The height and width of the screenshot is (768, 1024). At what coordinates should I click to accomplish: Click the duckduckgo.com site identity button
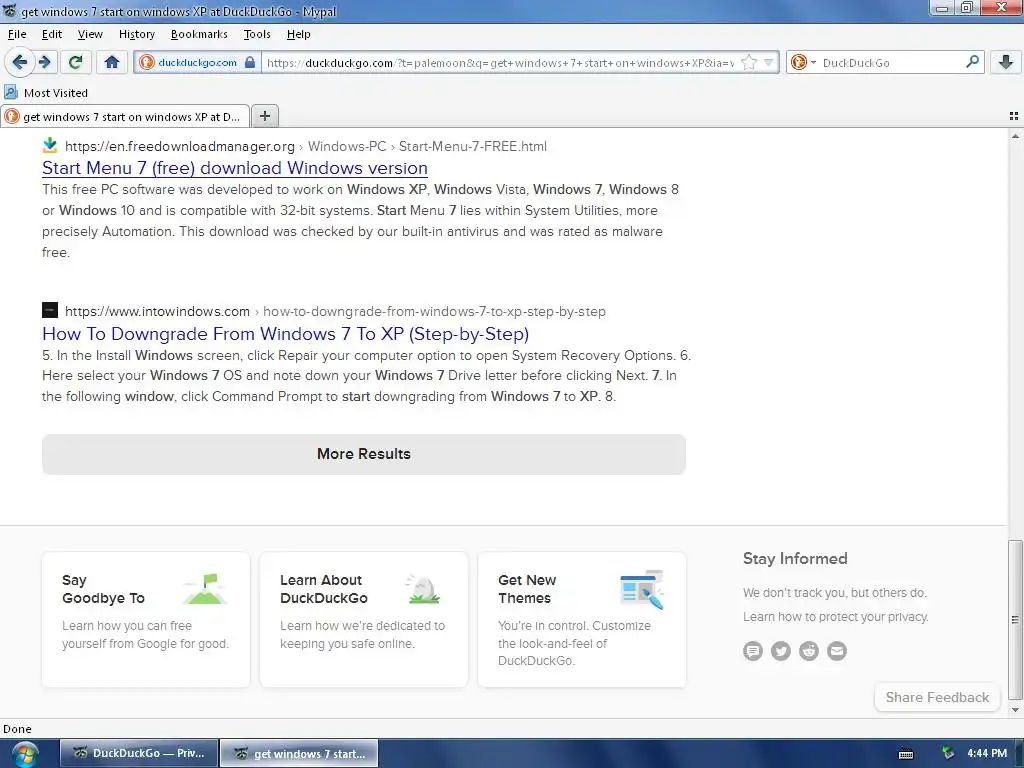pos(197,62)
